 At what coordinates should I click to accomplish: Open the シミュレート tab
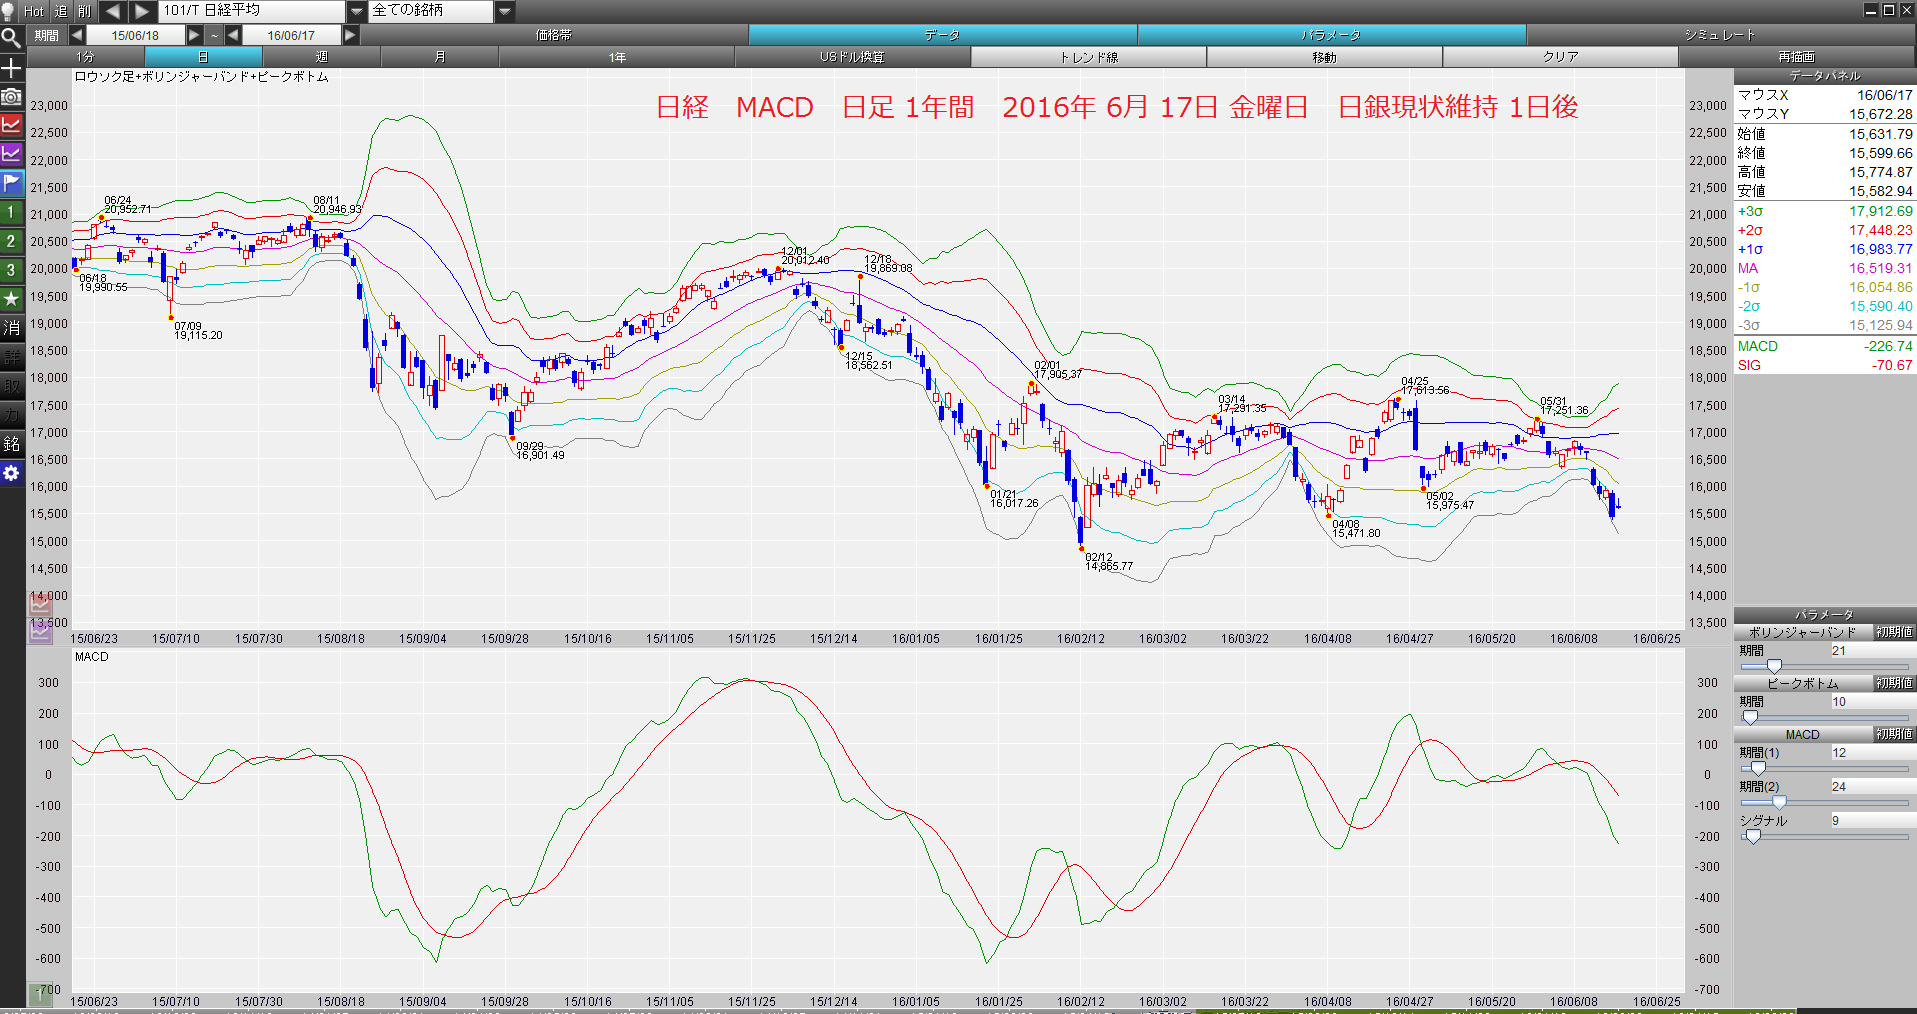point(1720,35)
